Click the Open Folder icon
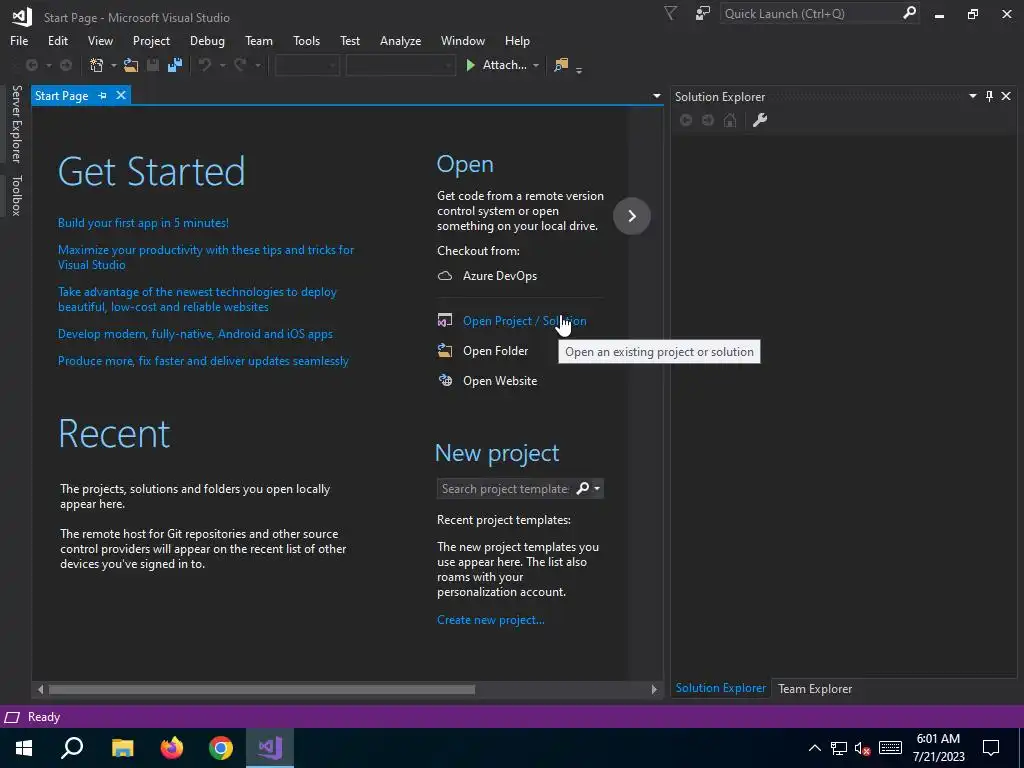 [x=445, y=351]
